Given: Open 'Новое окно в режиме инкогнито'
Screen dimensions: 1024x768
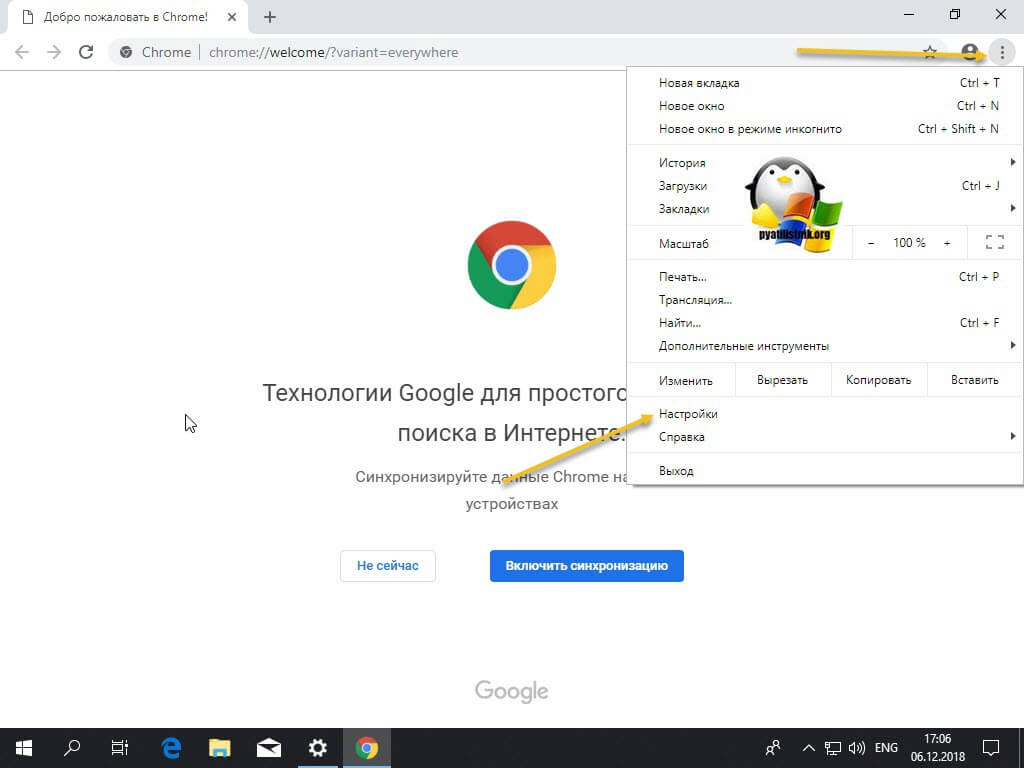Looking at the screenshot, I should [824, 129].
